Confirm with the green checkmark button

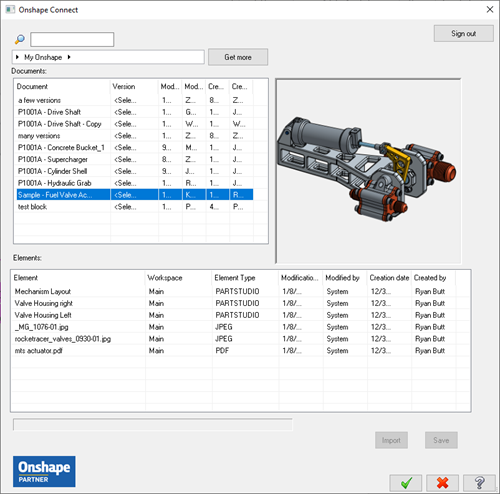tap(406, 483)
